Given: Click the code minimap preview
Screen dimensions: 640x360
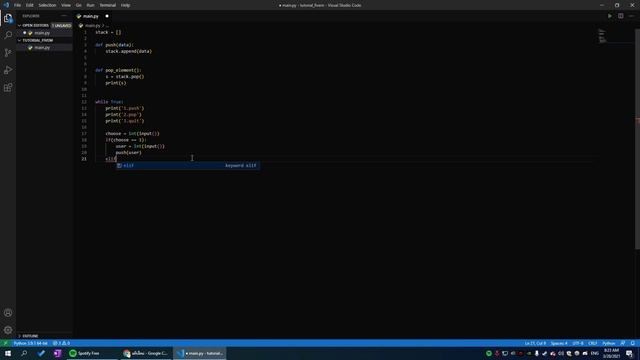Looking at the screenshot, I should (x=602, y=36).
